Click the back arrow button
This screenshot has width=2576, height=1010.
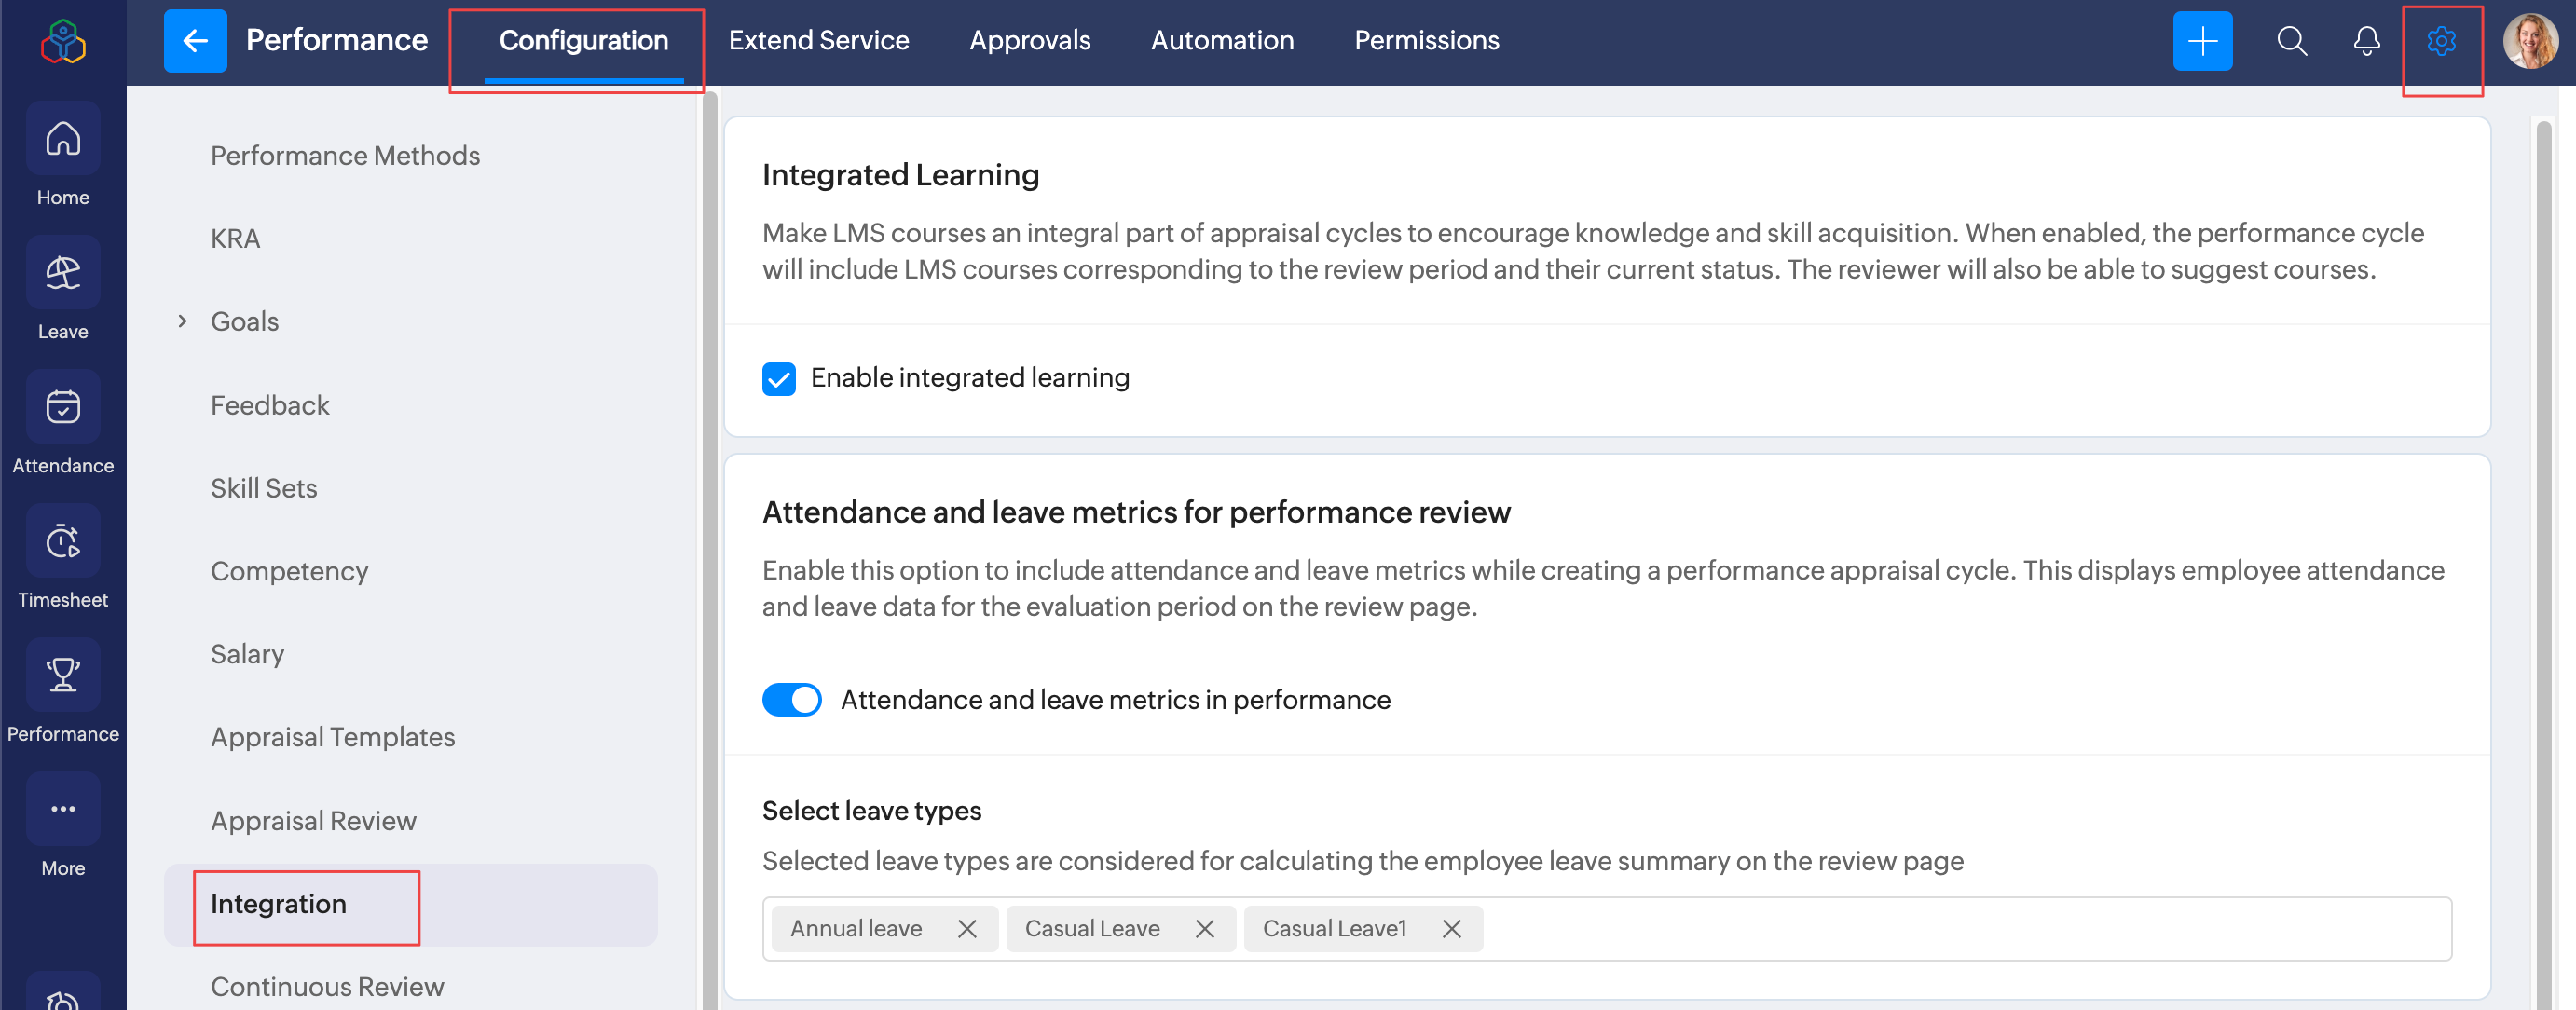[195, 41]
